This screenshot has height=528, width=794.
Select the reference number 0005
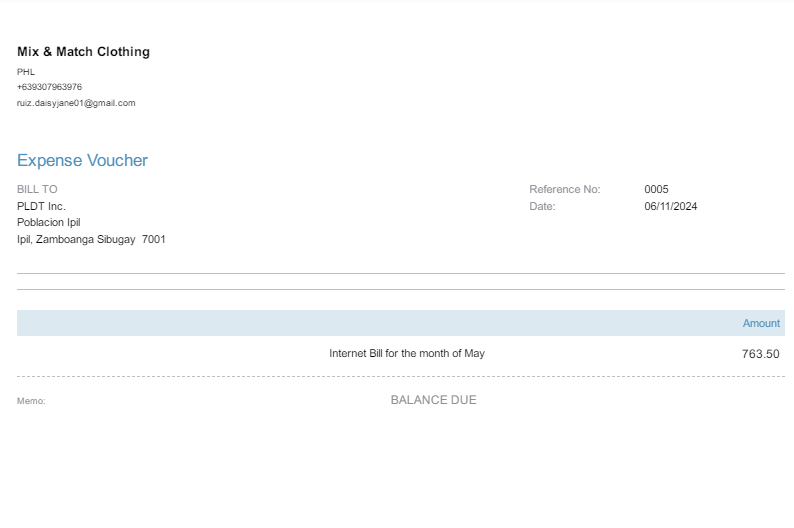point(656,189)
